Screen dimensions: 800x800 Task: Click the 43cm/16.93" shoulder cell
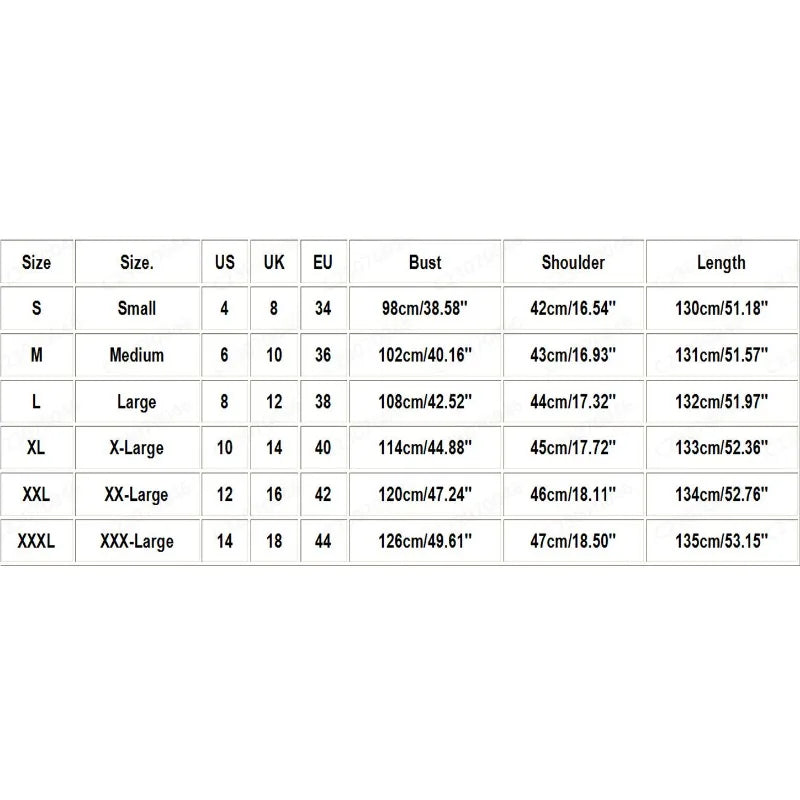(x=573, y=355)
